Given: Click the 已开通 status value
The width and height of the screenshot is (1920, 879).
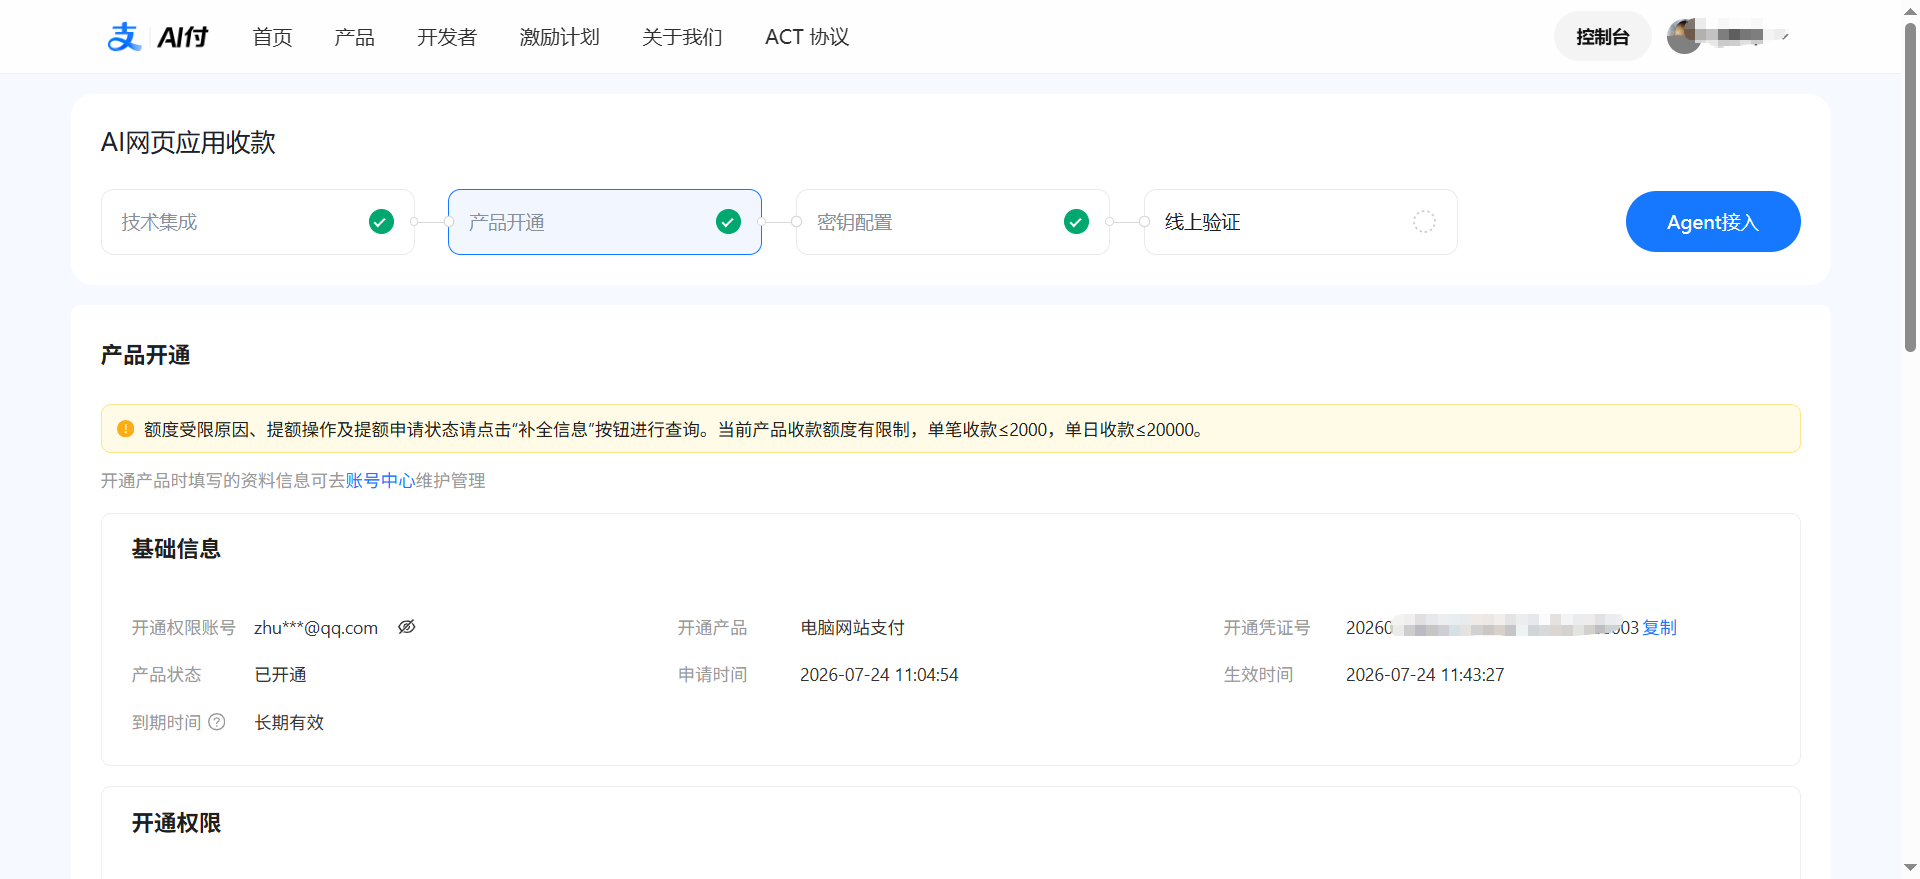Looking at the screenshot, I should pos(281,675).
